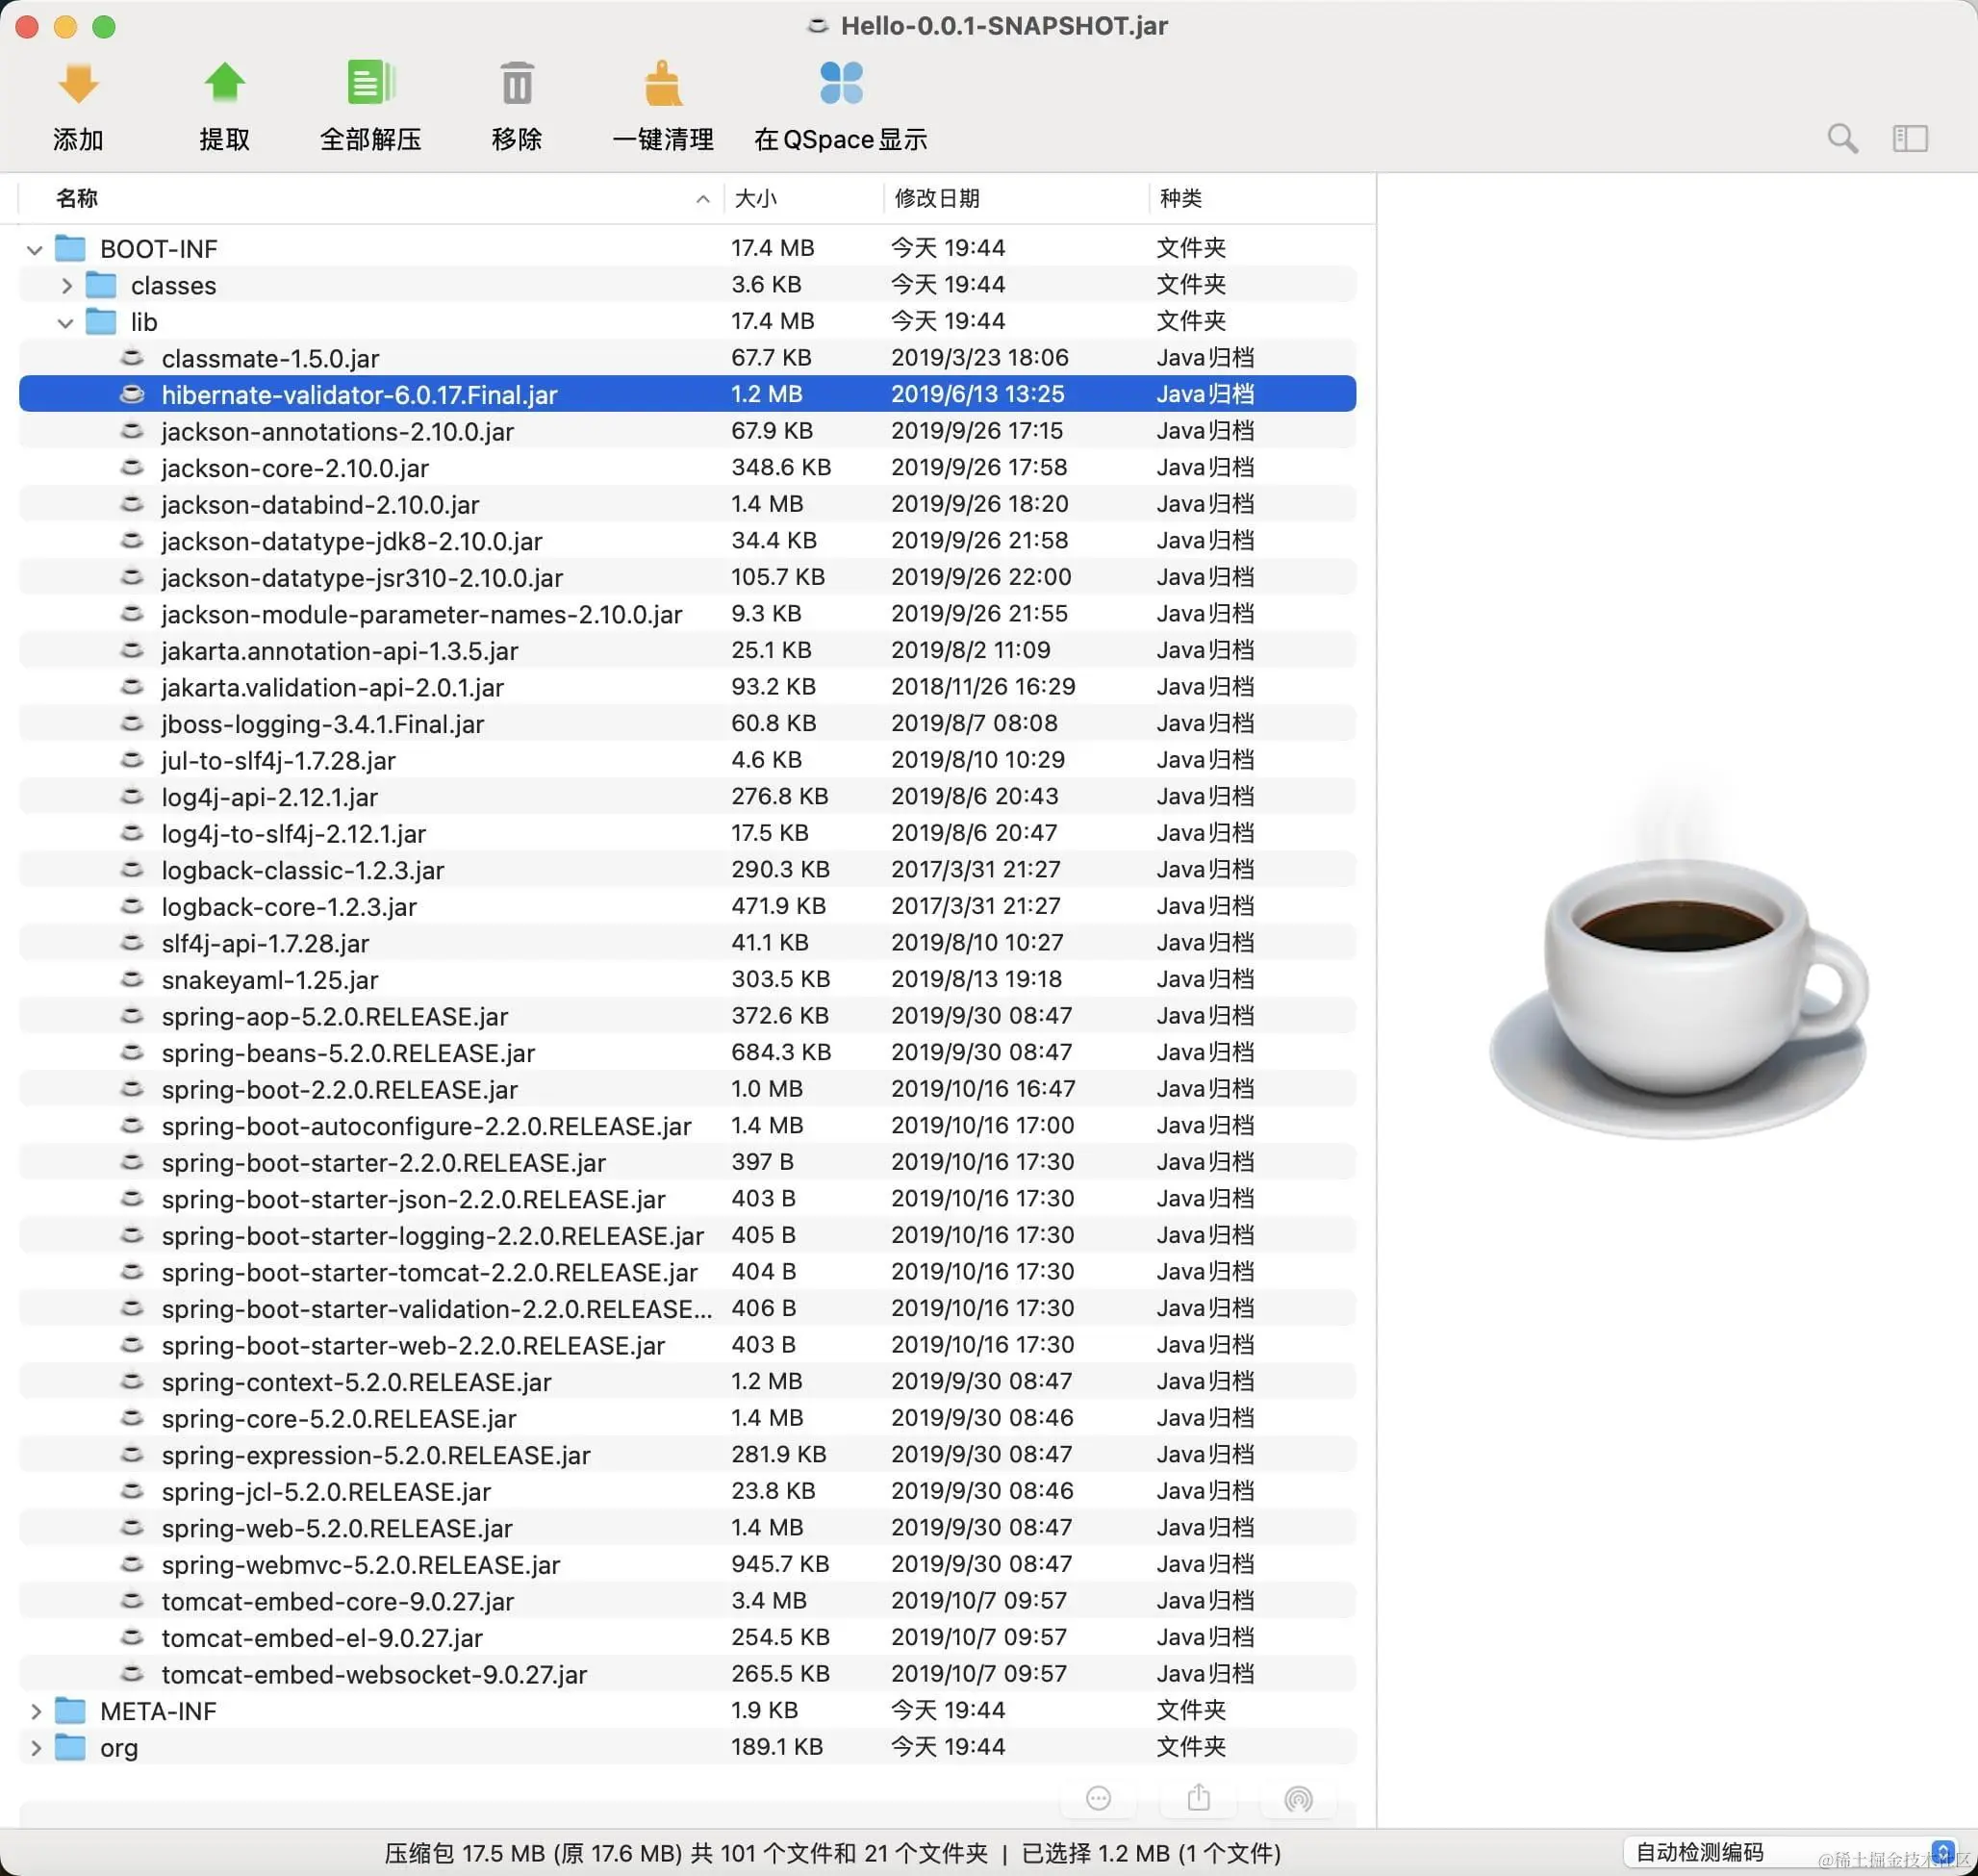Sort by the 修改日期 column header
Viewport: 1978px width, 1876px height.
click(937, 198)
